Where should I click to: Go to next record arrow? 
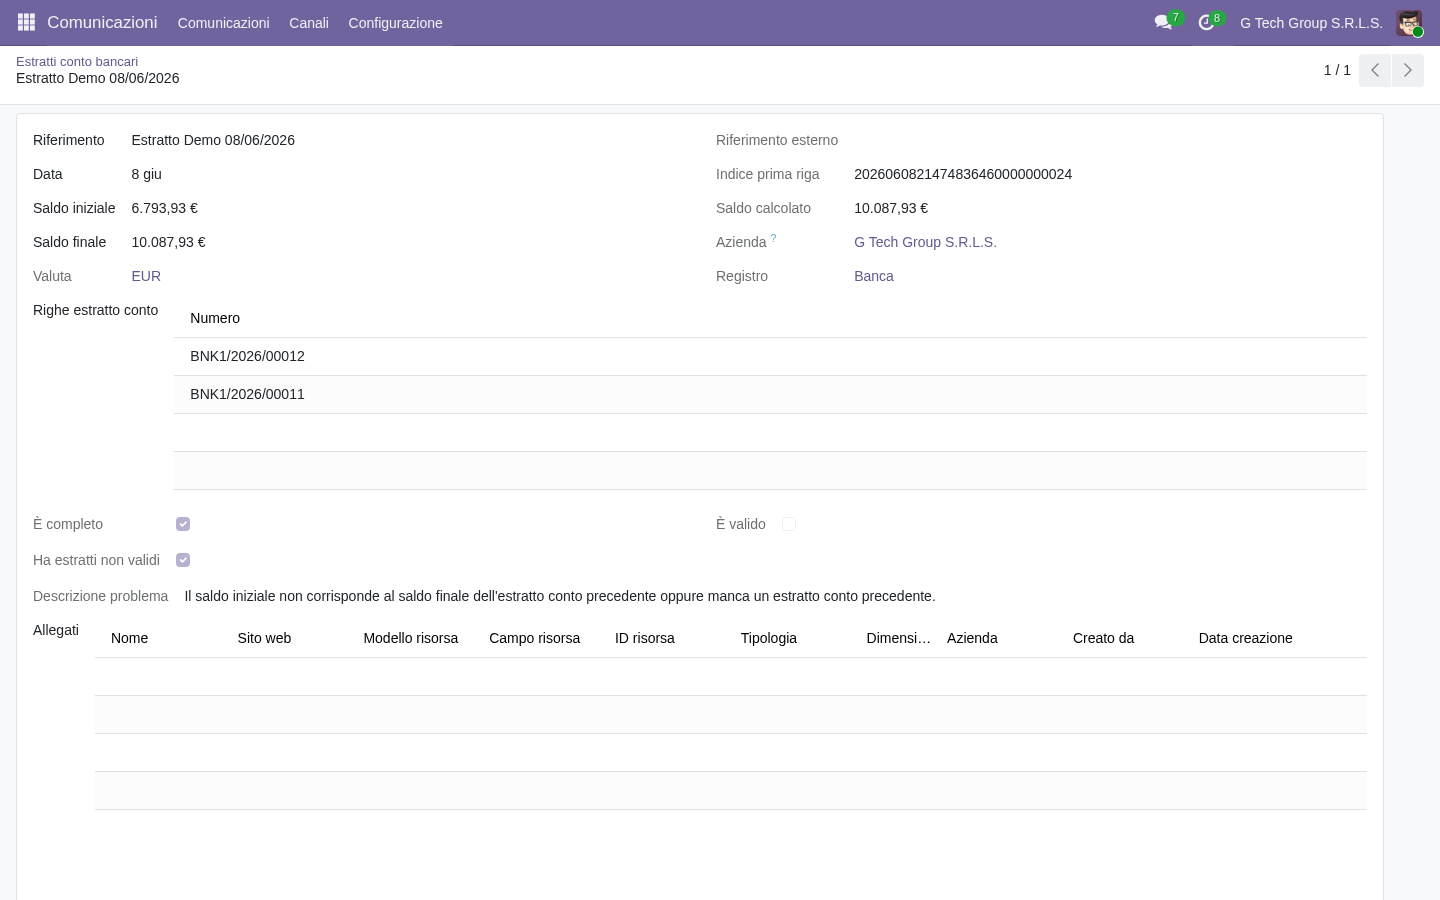1407,70
